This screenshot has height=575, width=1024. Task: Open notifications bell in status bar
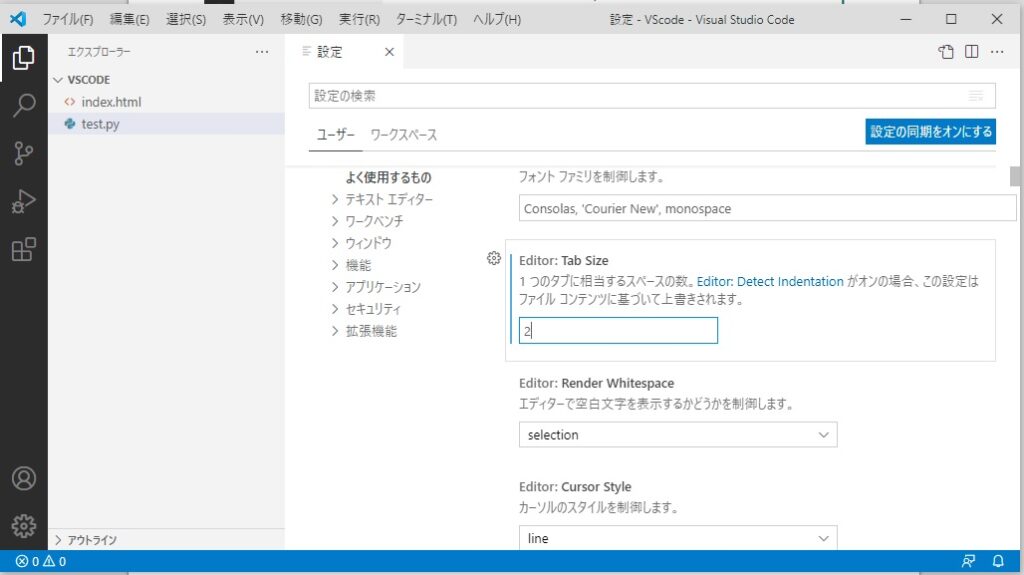999,561
